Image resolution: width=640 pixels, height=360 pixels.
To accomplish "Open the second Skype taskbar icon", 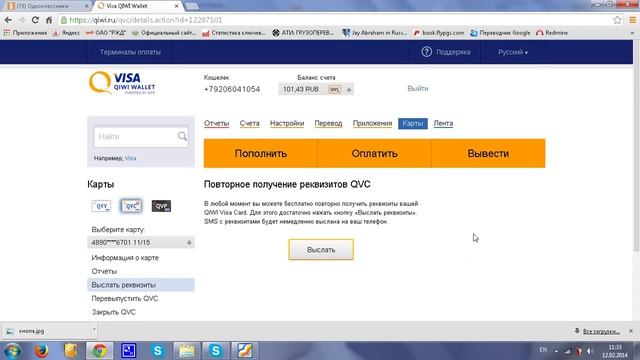I will pos(216,351).
